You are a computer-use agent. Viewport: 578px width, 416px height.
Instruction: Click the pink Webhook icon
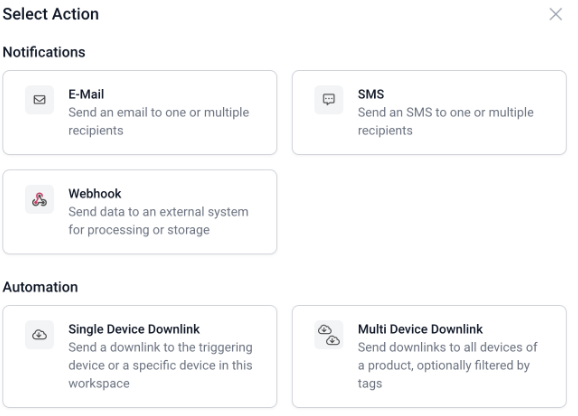tap(39, 199)
